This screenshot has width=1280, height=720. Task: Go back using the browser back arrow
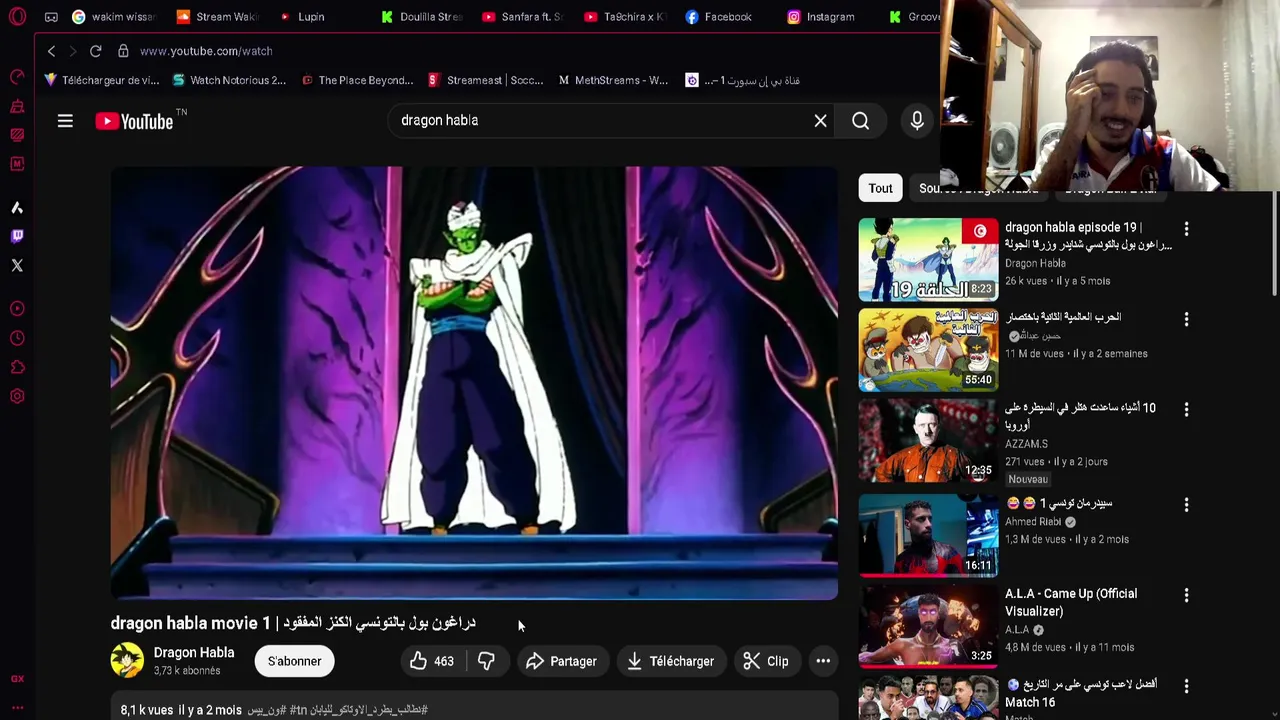[51, 51]
